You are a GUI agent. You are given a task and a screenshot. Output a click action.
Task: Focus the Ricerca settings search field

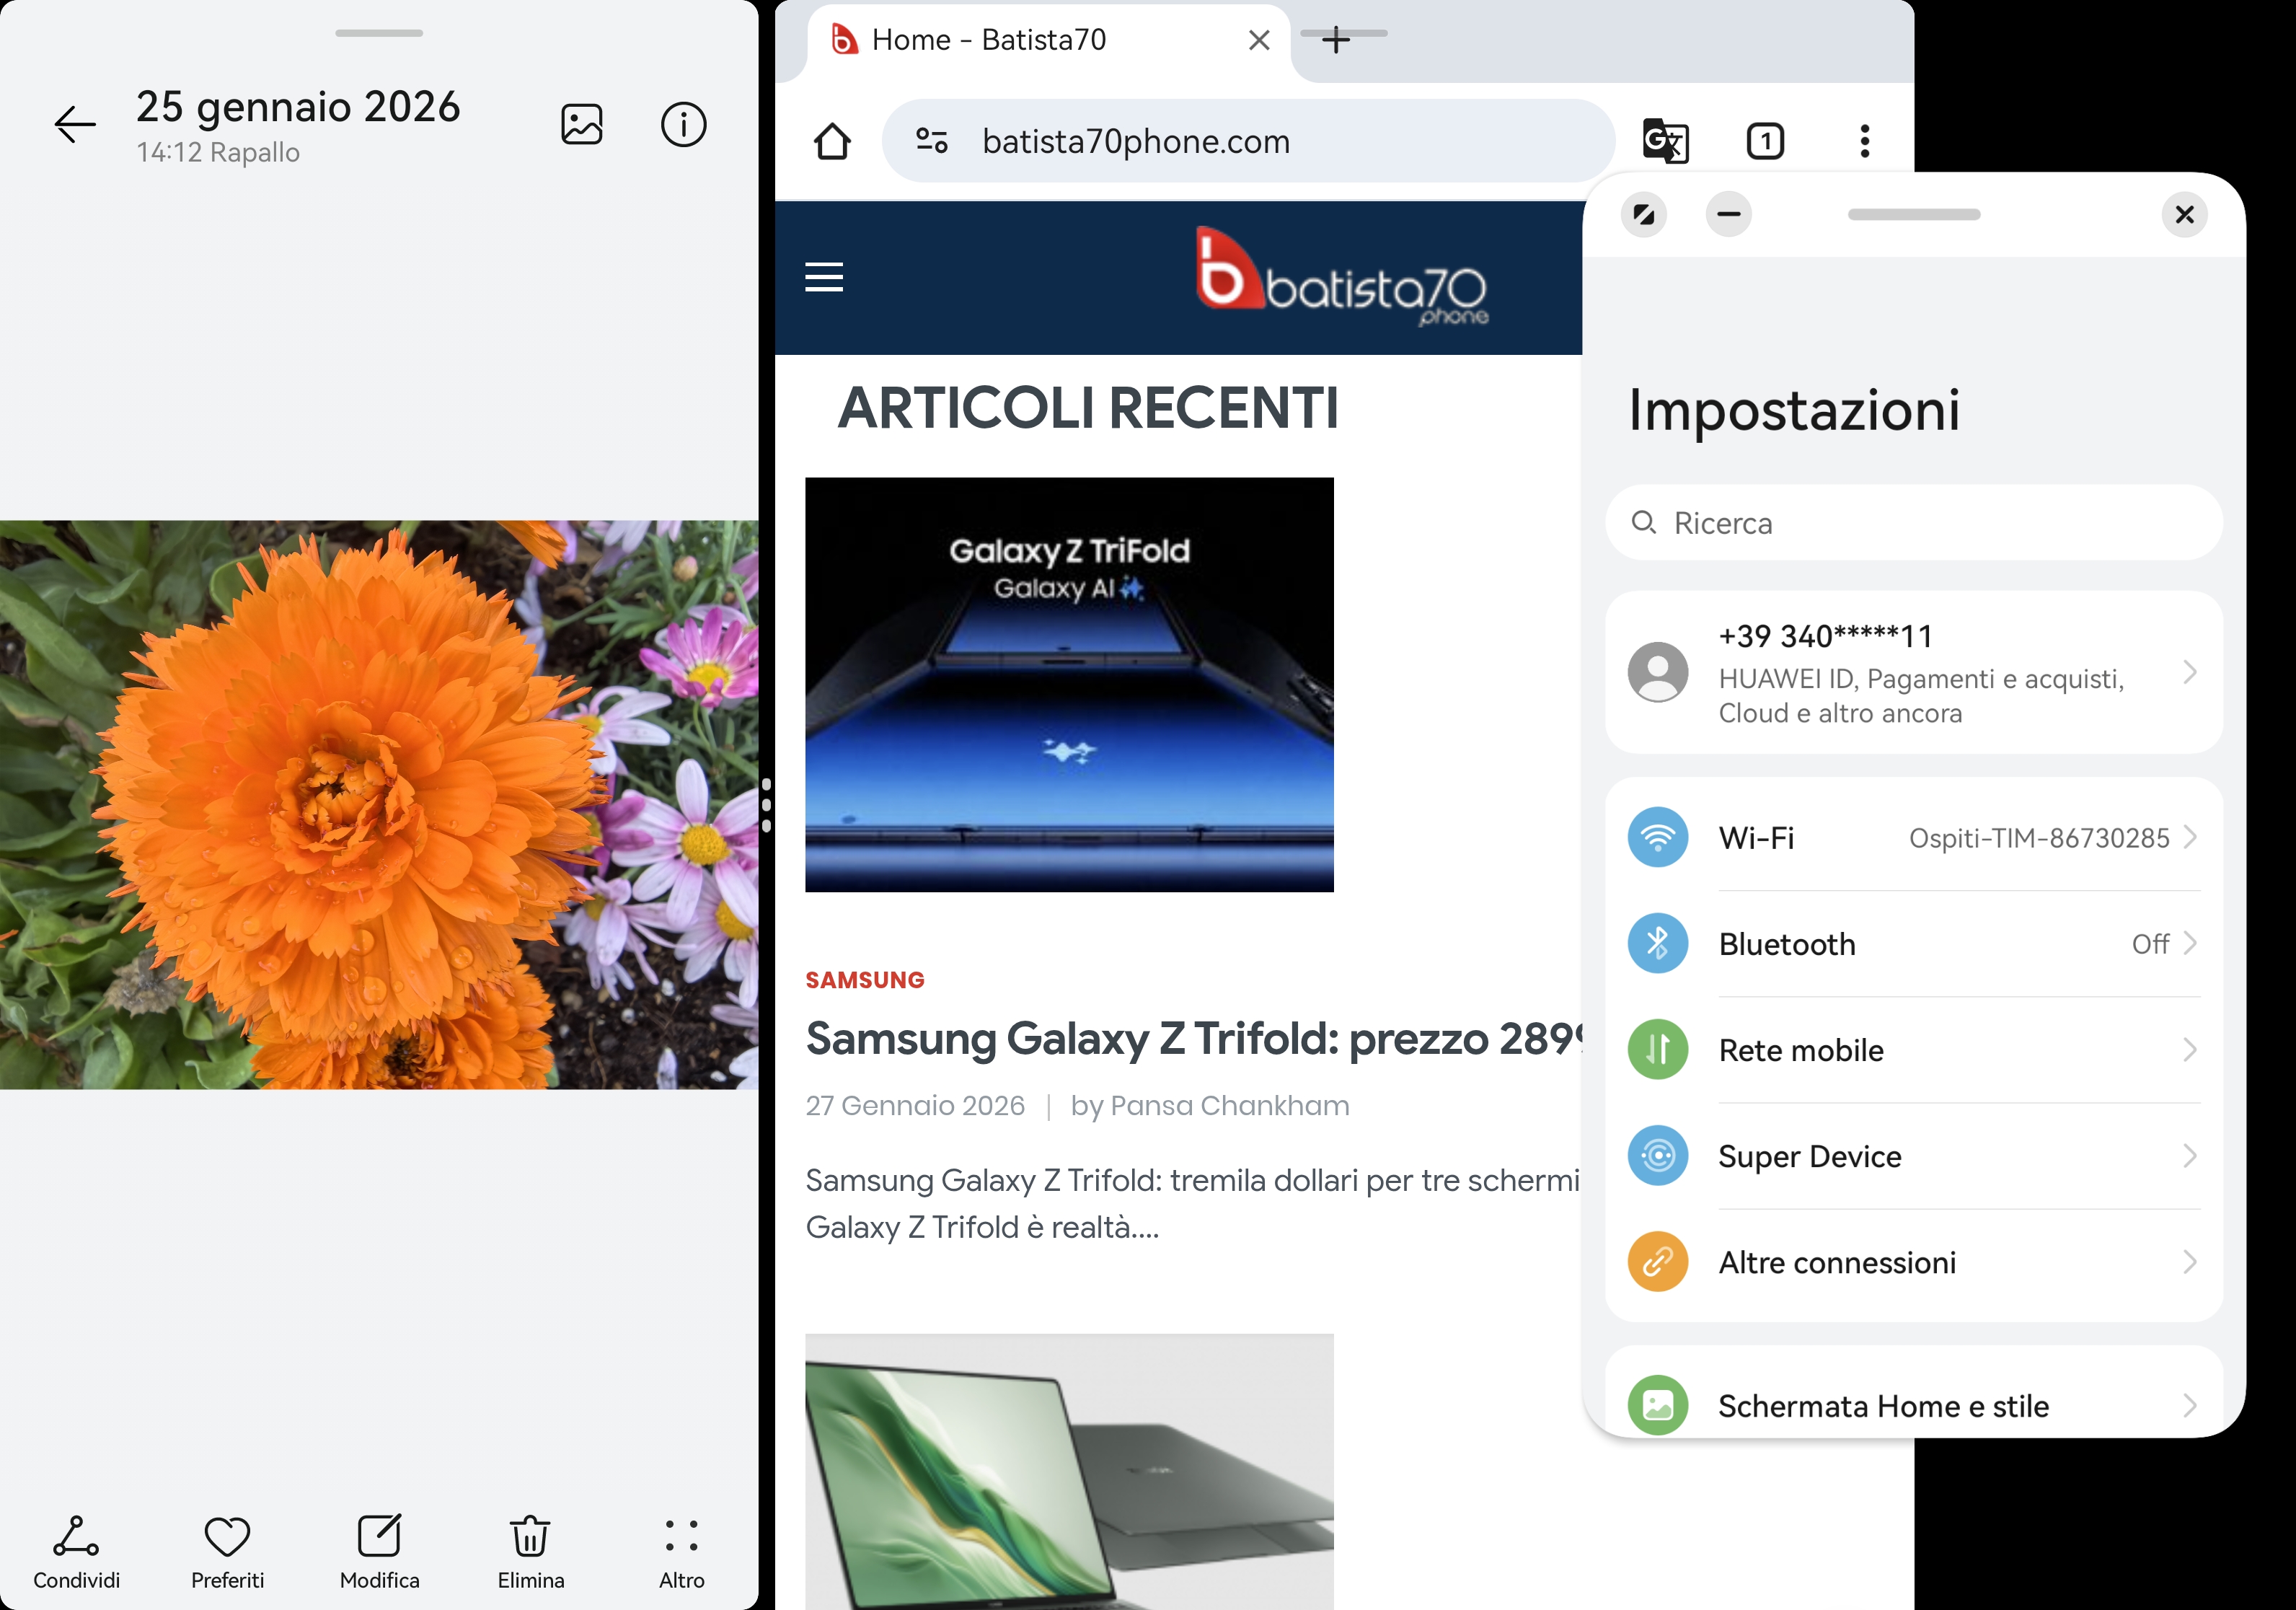point(1912,523)
